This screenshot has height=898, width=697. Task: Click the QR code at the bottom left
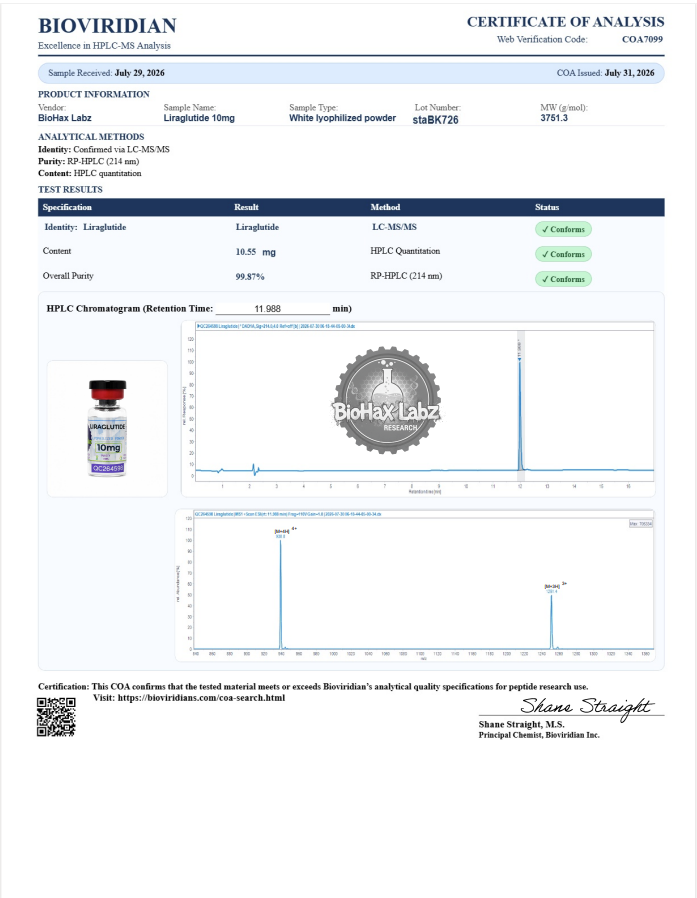click(56, 716)
